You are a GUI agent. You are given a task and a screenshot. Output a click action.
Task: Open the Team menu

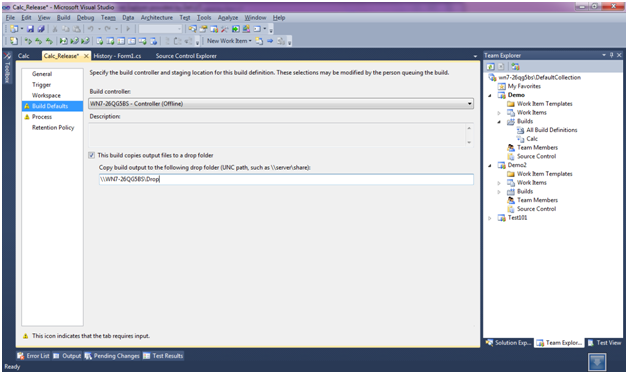pyautogui.click(x=108, y=18)
